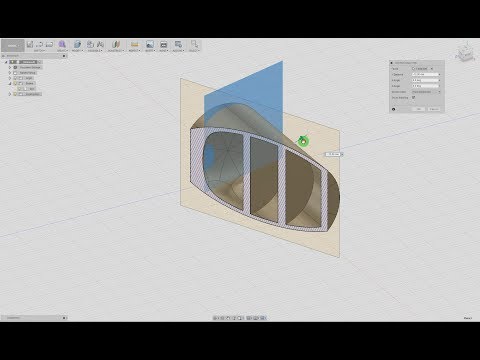
Task: Open the CREATE menu
Action: pyautogui.click(x=62, y=51)
